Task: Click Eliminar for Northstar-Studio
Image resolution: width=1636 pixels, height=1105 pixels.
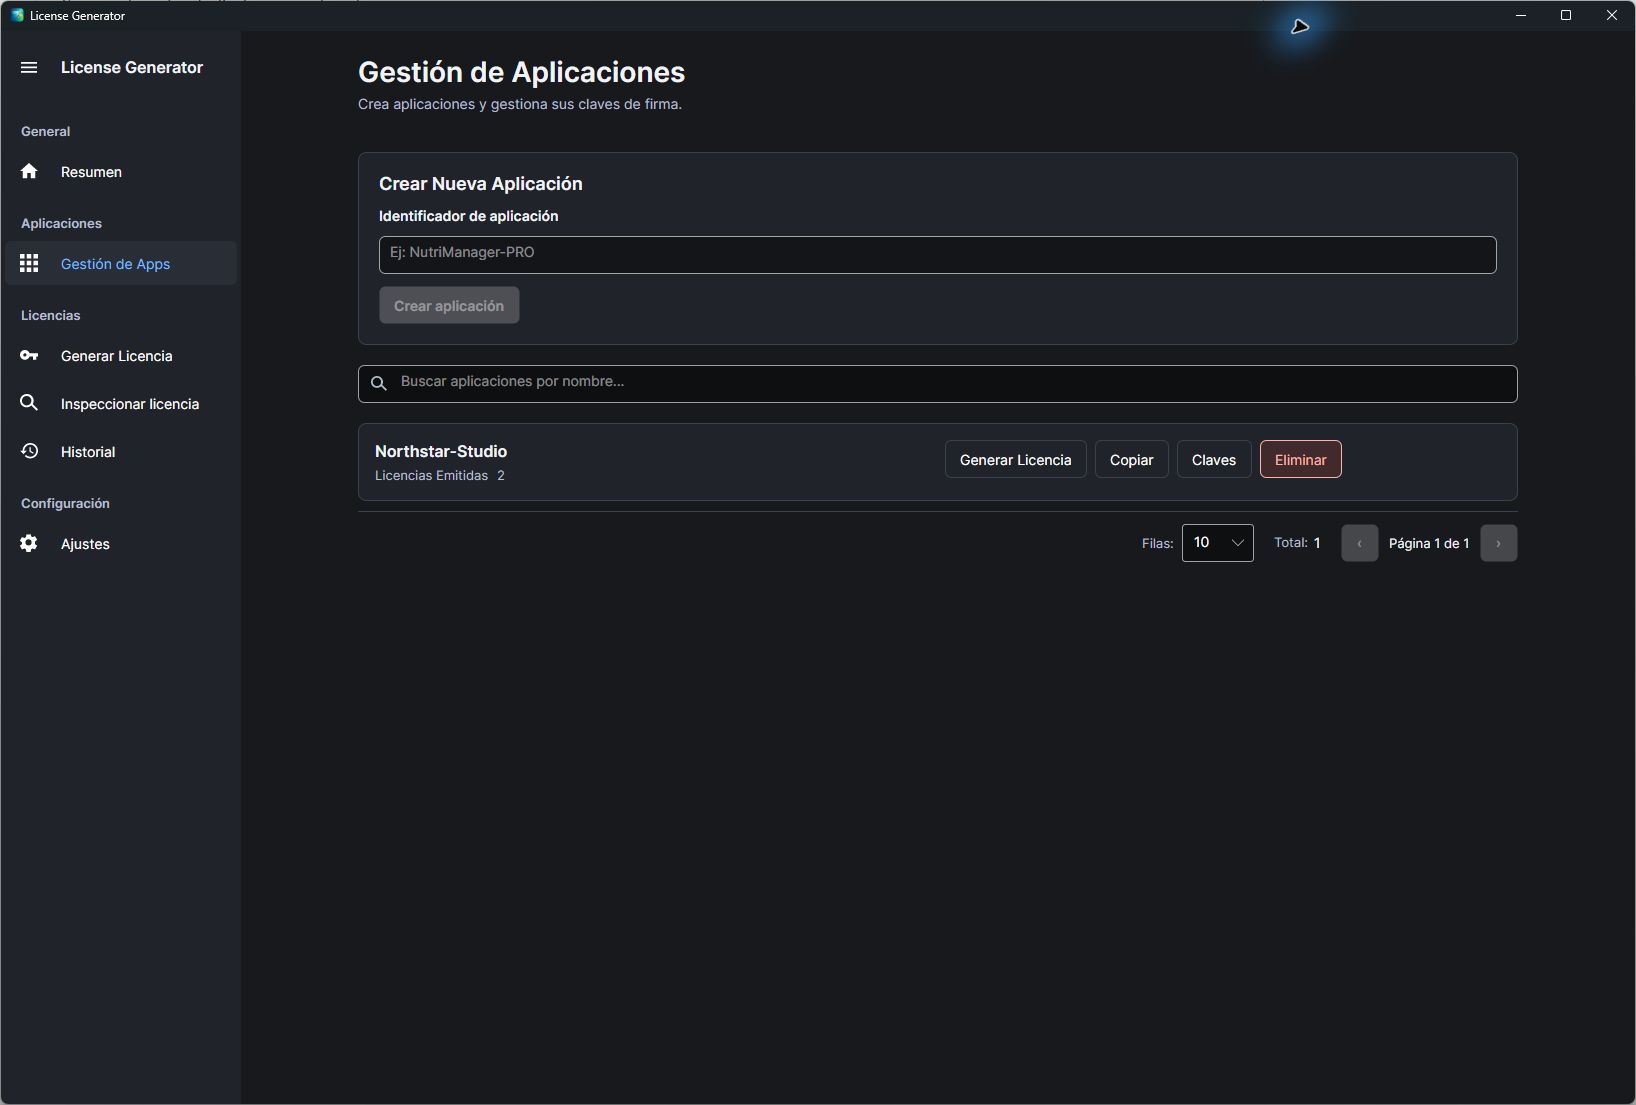Action: (x=1300, y=459)
